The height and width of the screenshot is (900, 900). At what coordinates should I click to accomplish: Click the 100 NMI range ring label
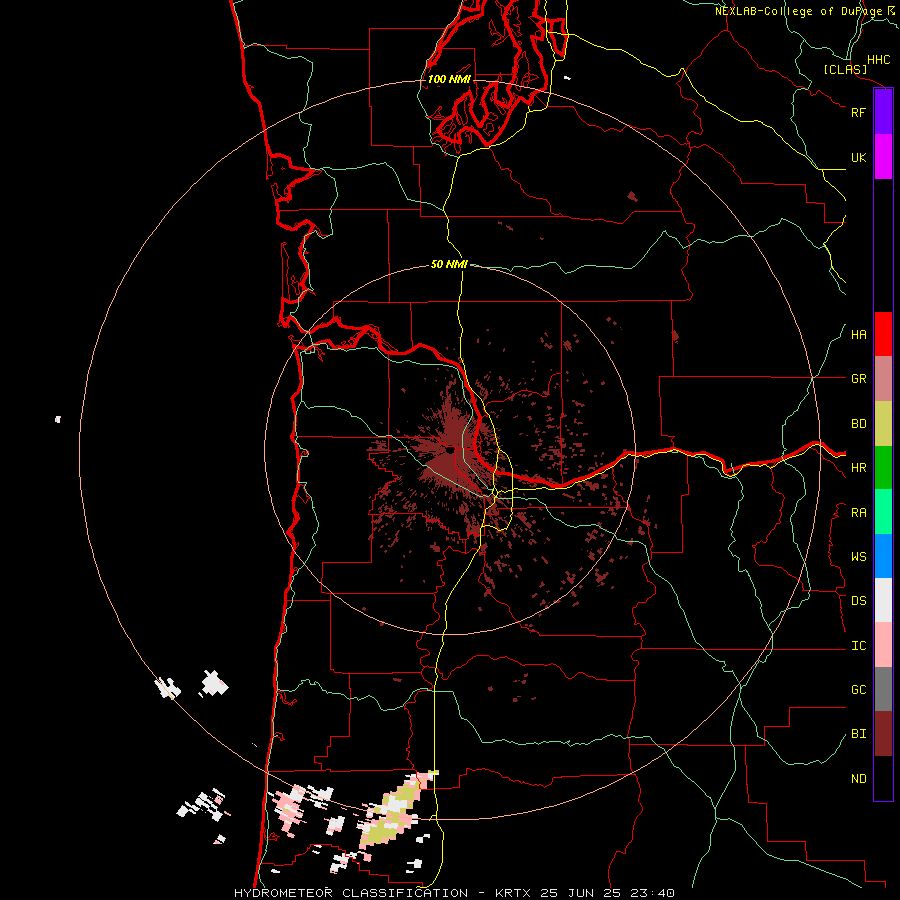[449, 79]
